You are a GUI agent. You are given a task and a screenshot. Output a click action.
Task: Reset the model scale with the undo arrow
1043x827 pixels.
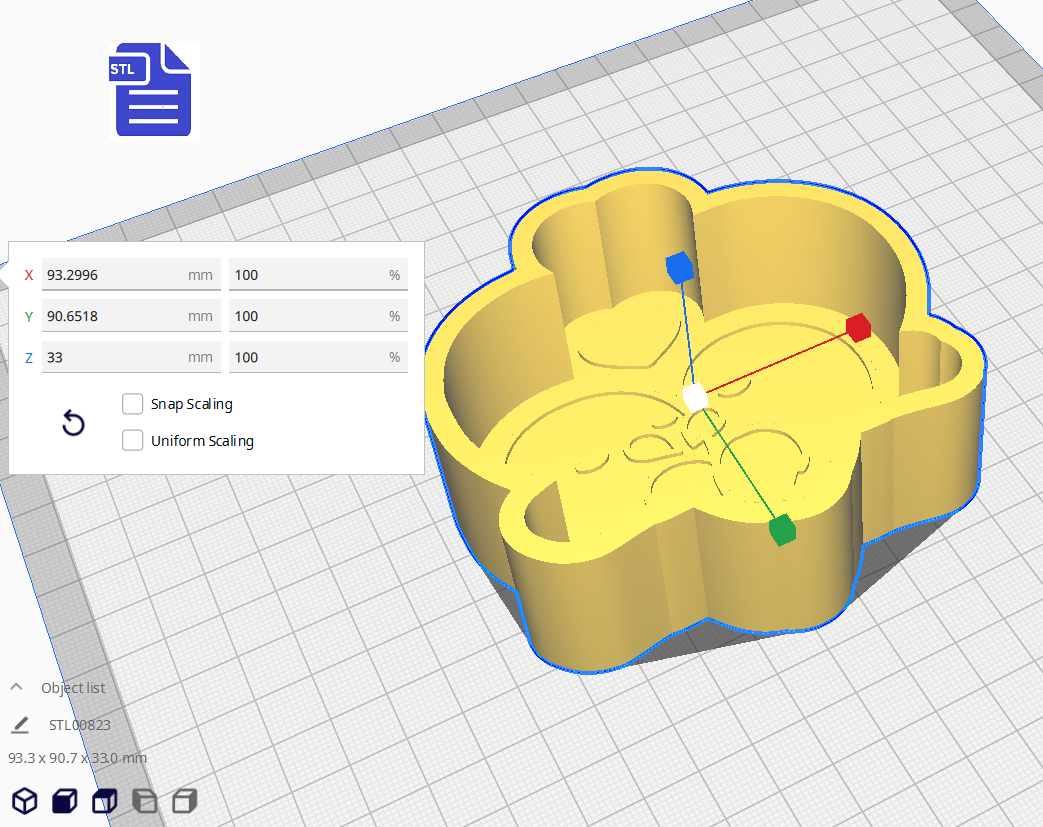pos(73,423)
